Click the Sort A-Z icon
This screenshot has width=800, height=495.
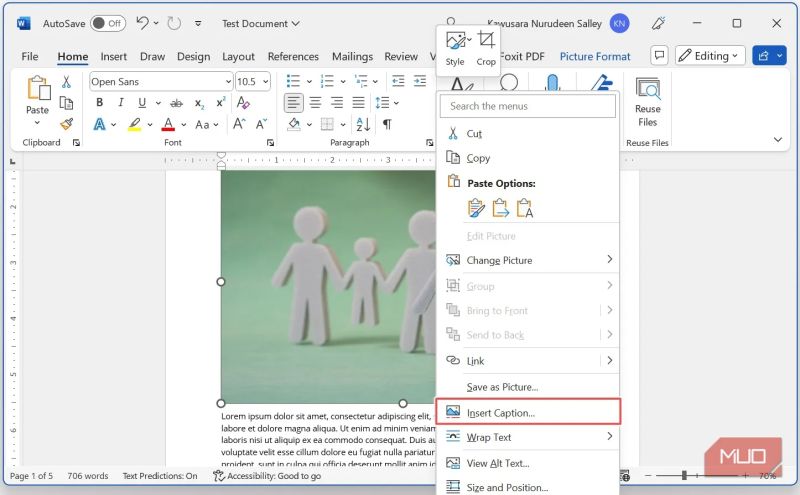(363, 124)
